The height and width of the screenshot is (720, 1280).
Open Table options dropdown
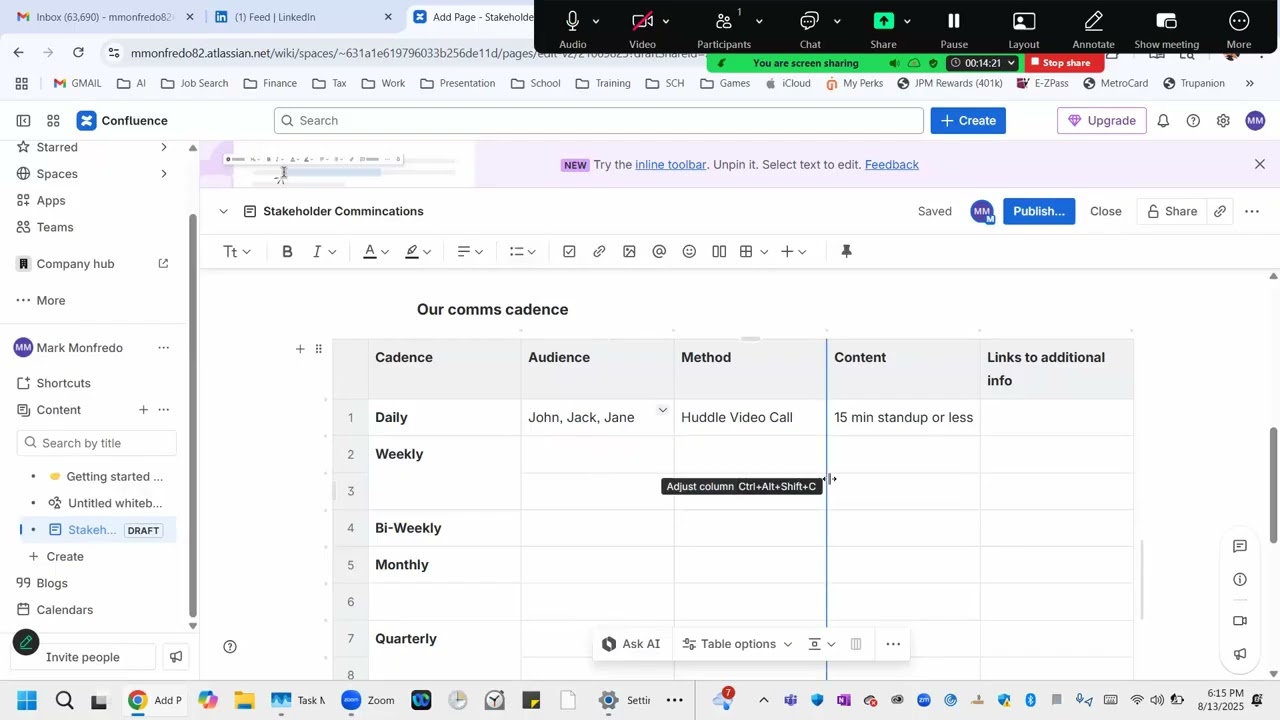[738, 645]
